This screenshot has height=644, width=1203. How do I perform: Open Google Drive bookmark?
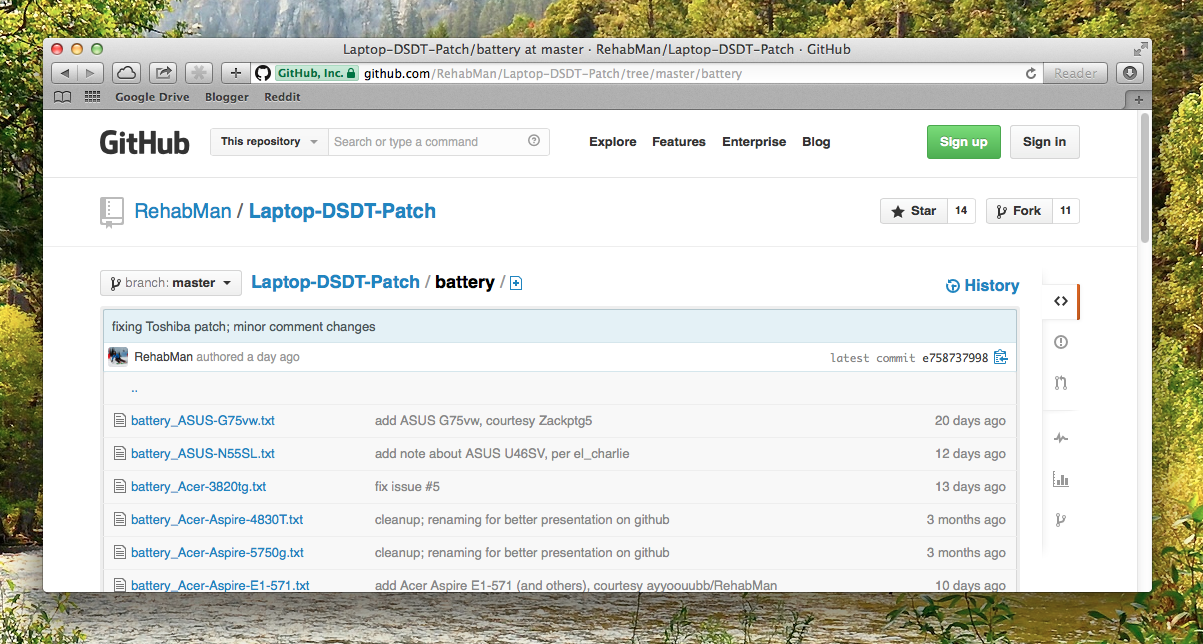[x=152, y=97]
